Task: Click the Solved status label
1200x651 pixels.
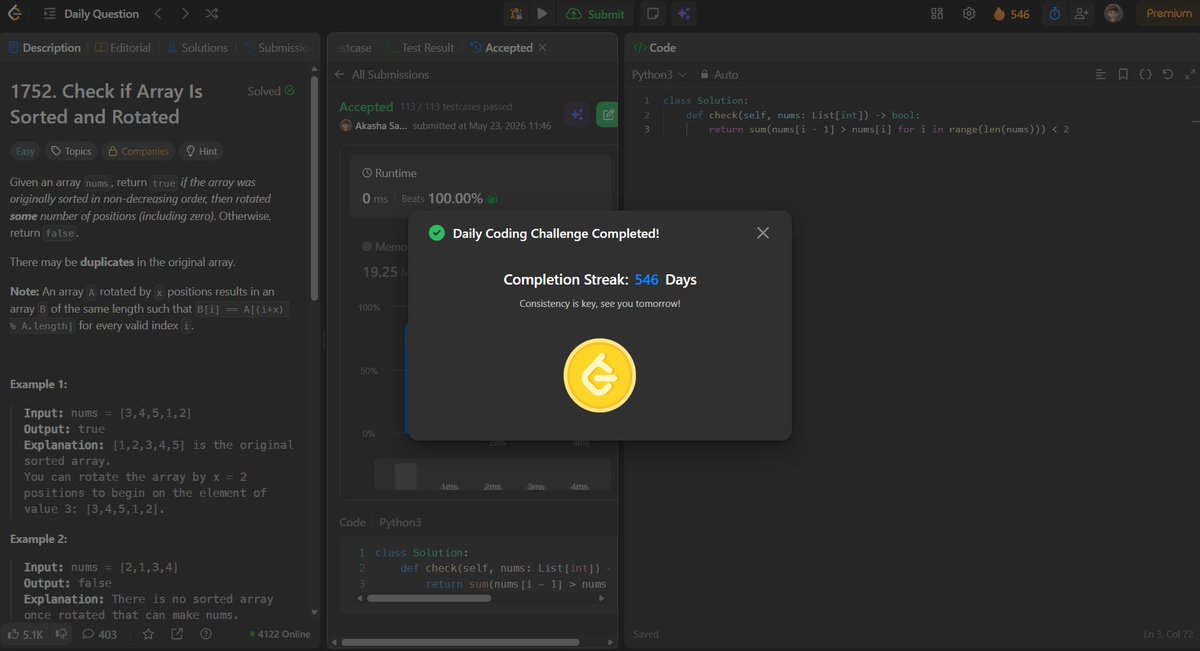Action: click(x=271, y=91)
